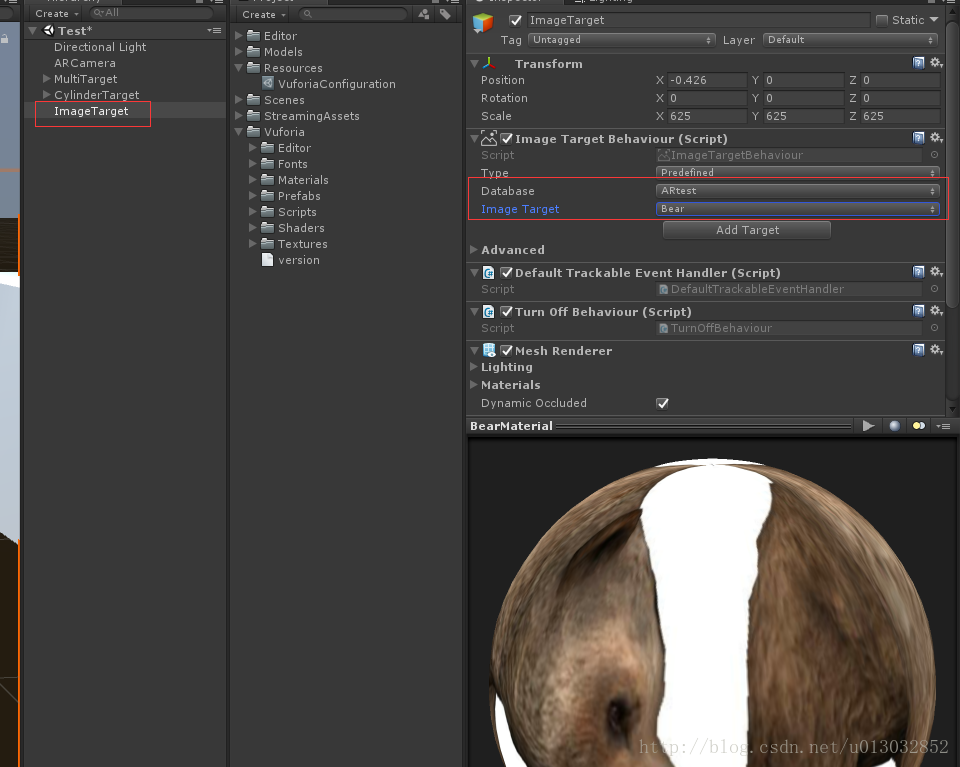The image size is (960, 767).
Task: Click the play button in the material preview
Action: coord(868,425)
